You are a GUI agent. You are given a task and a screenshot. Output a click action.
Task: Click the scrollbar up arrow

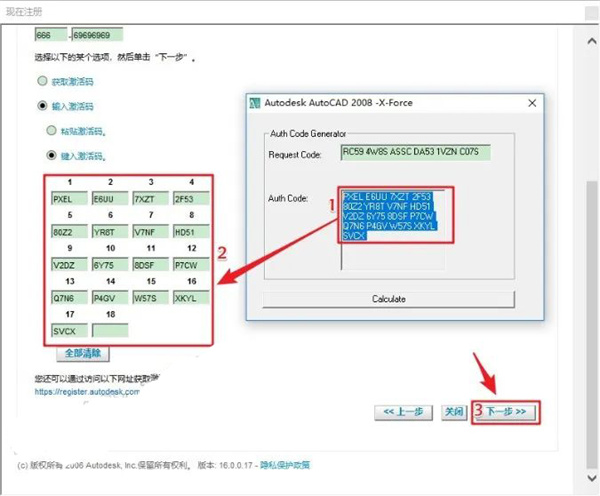[x=592, y=41]
